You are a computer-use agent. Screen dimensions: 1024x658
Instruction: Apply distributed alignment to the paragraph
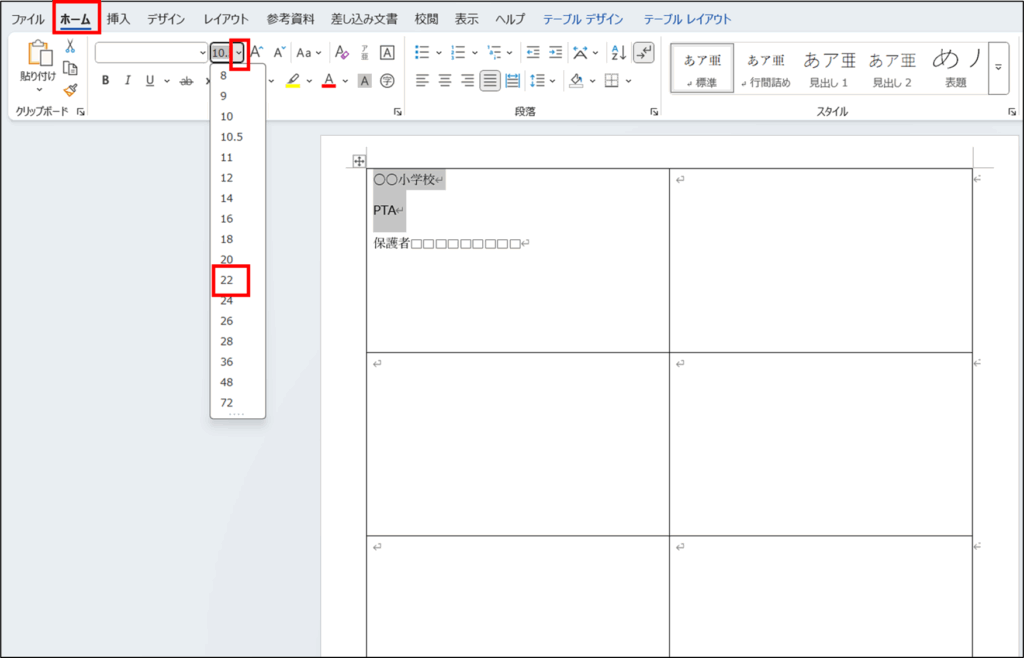(x=513, y=81)
